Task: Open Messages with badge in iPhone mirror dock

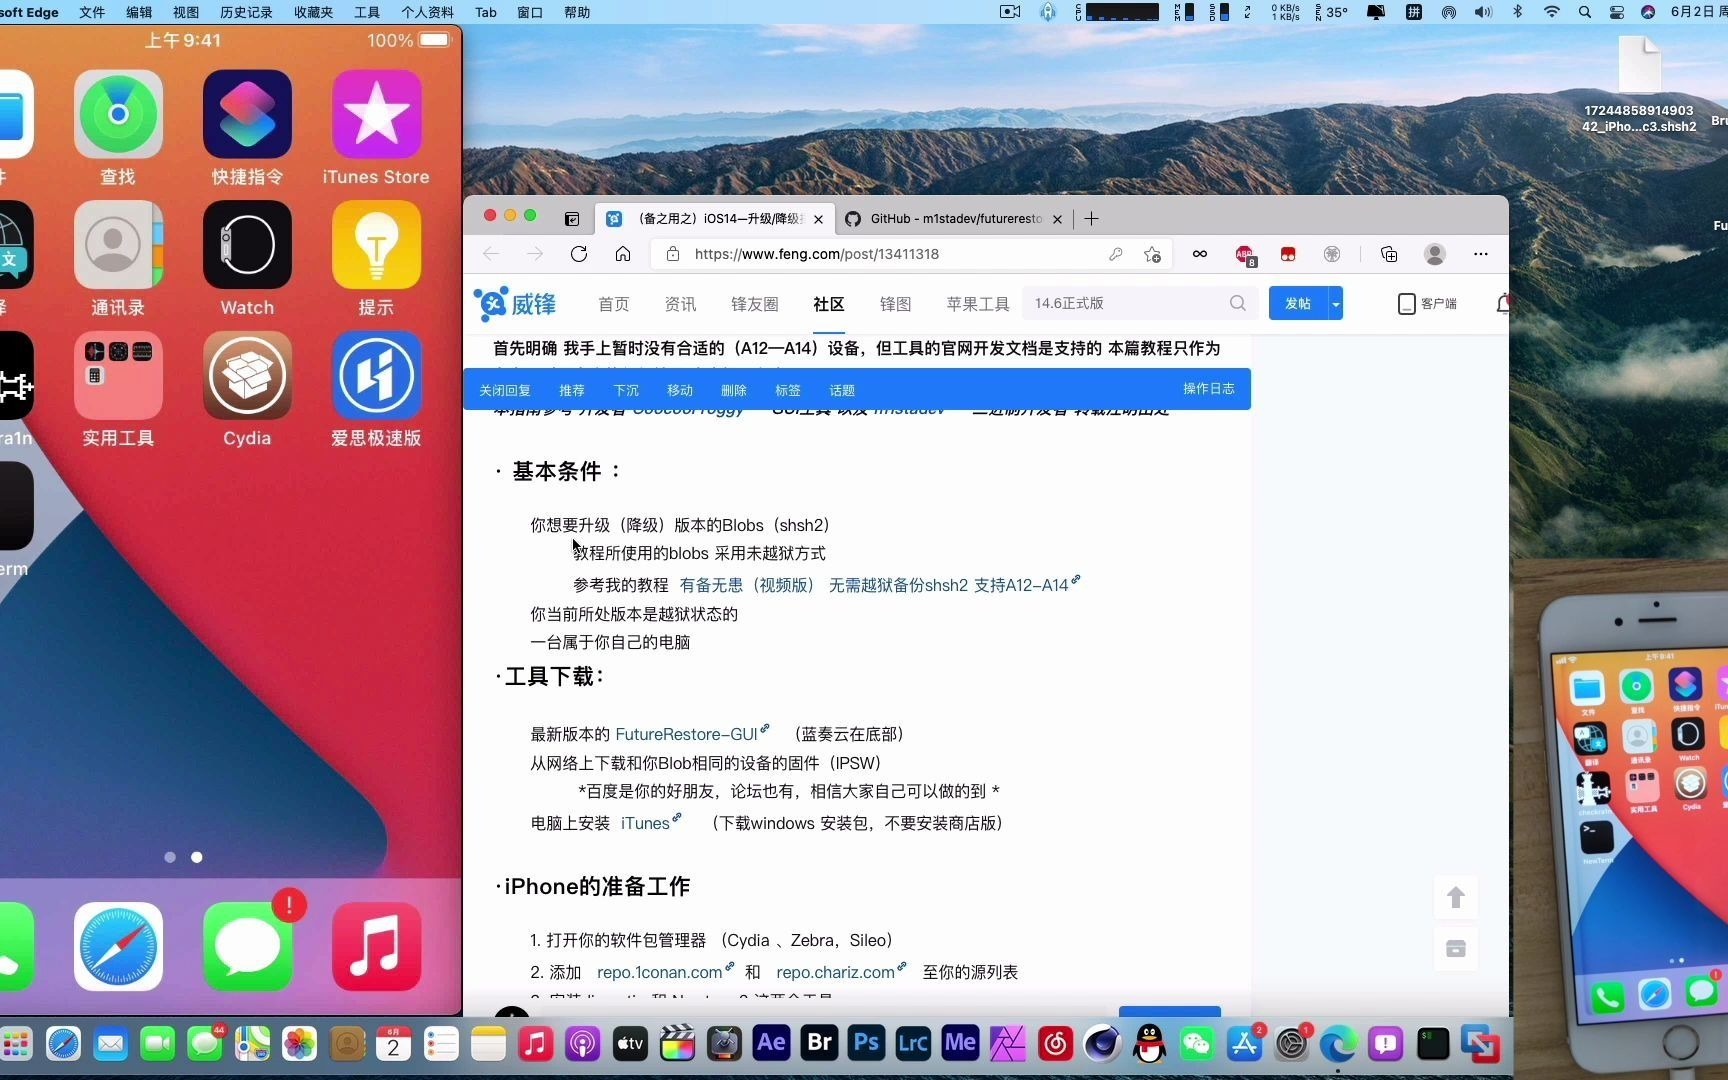Action: coord(247,946)
